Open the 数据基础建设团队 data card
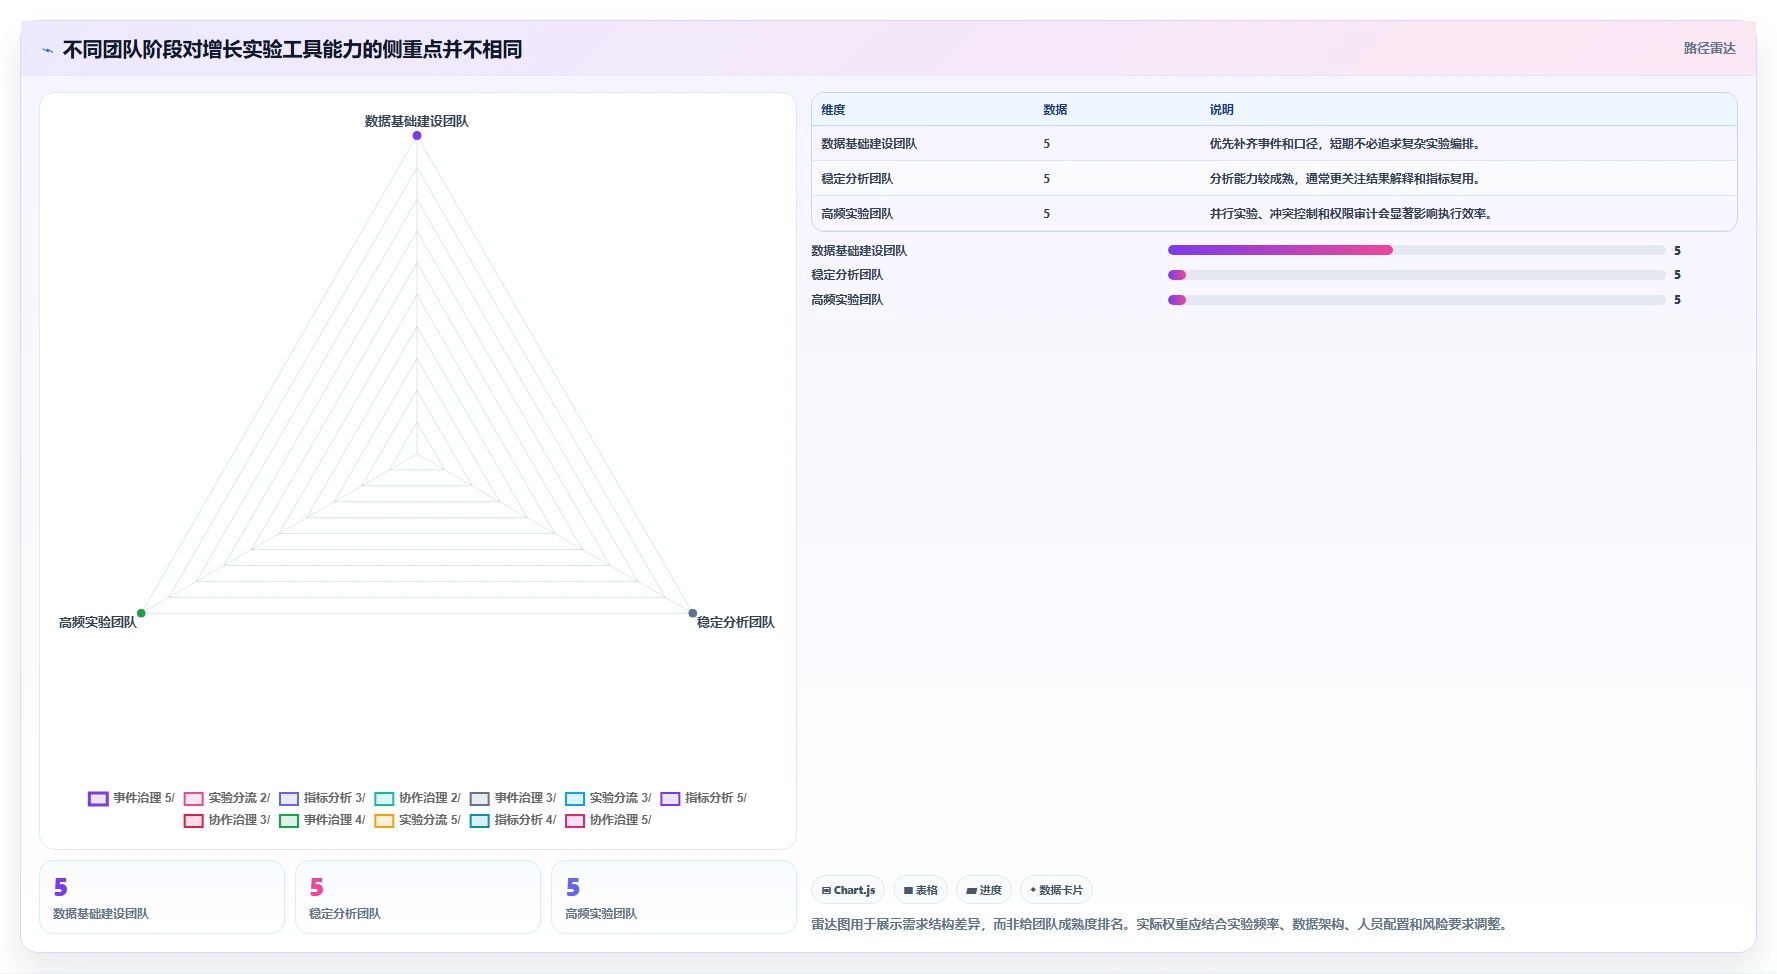This screenshot has width=1777, height=974. coord(162,897)
